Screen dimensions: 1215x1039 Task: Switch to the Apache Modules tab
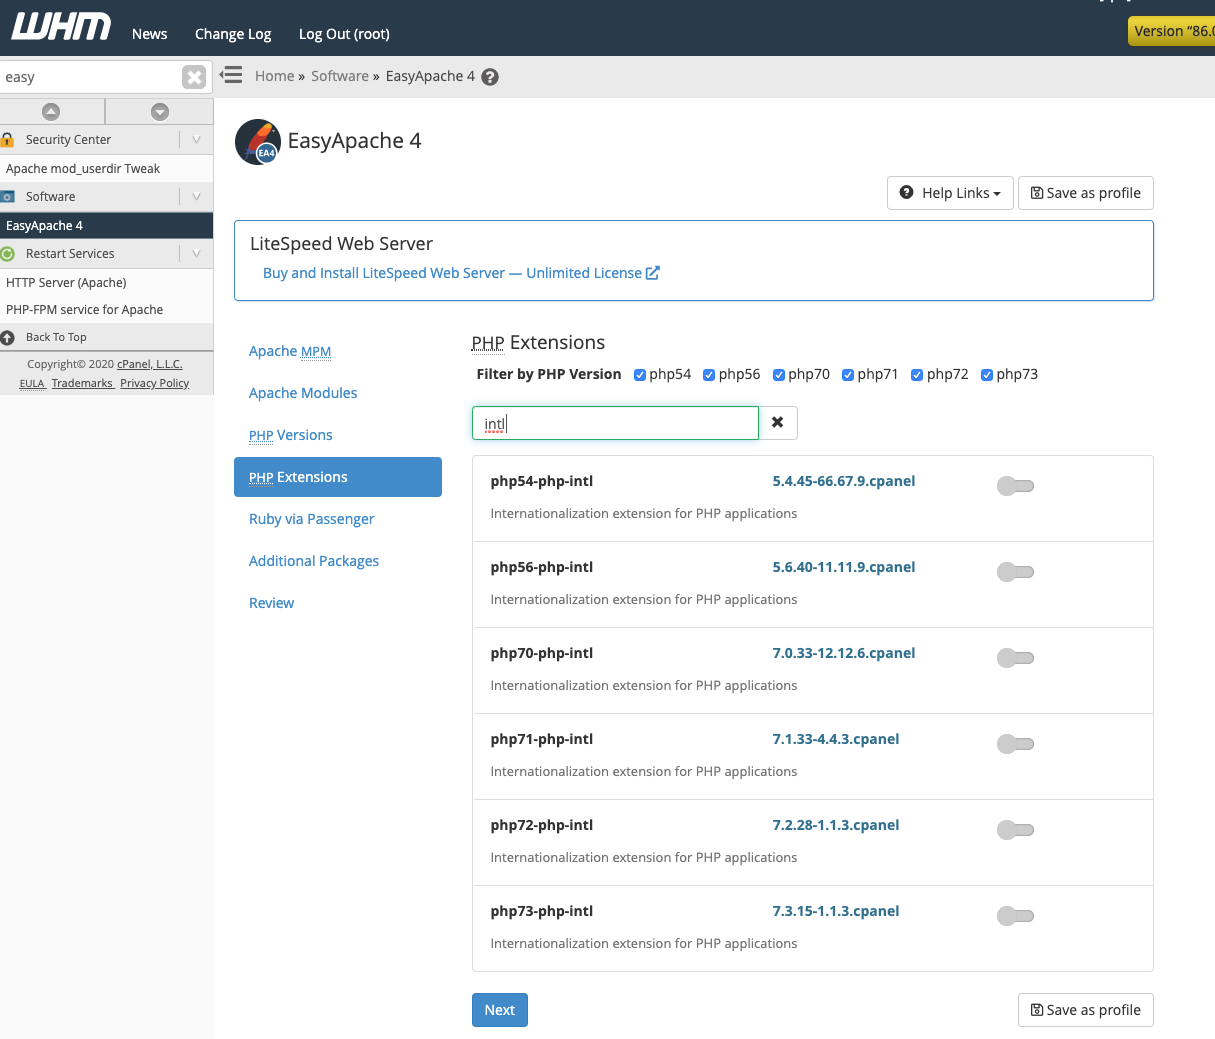[x=303, y=393]
